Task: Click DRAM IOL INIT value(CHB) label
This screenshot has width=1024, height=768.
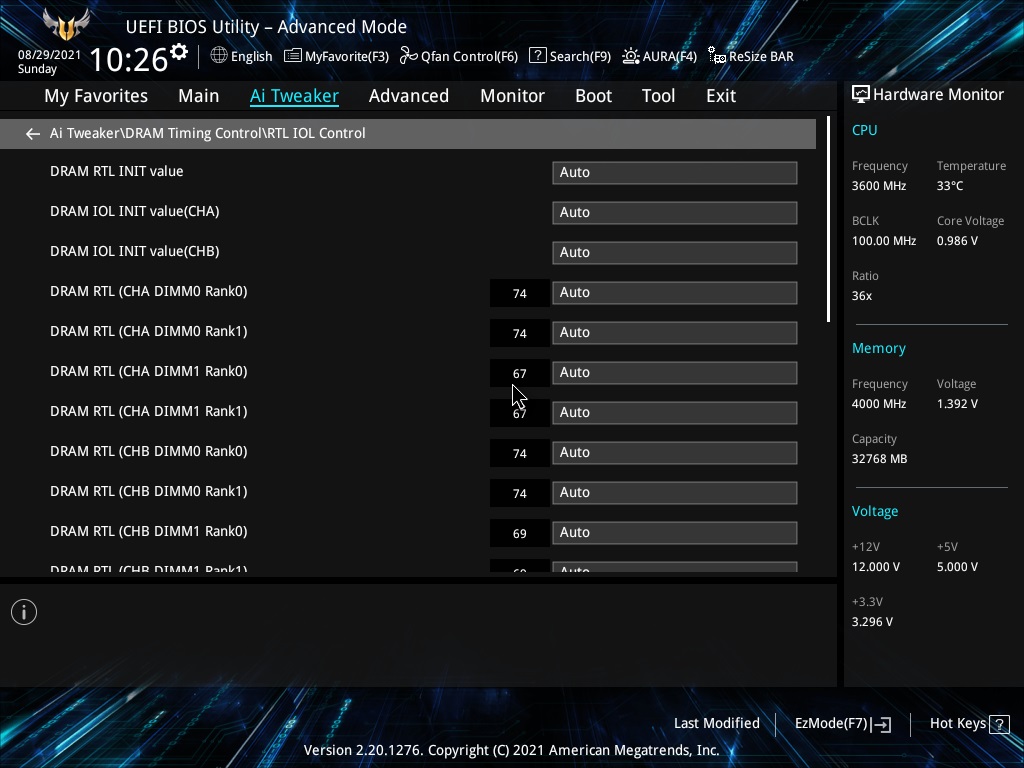Action: (135, 251)
